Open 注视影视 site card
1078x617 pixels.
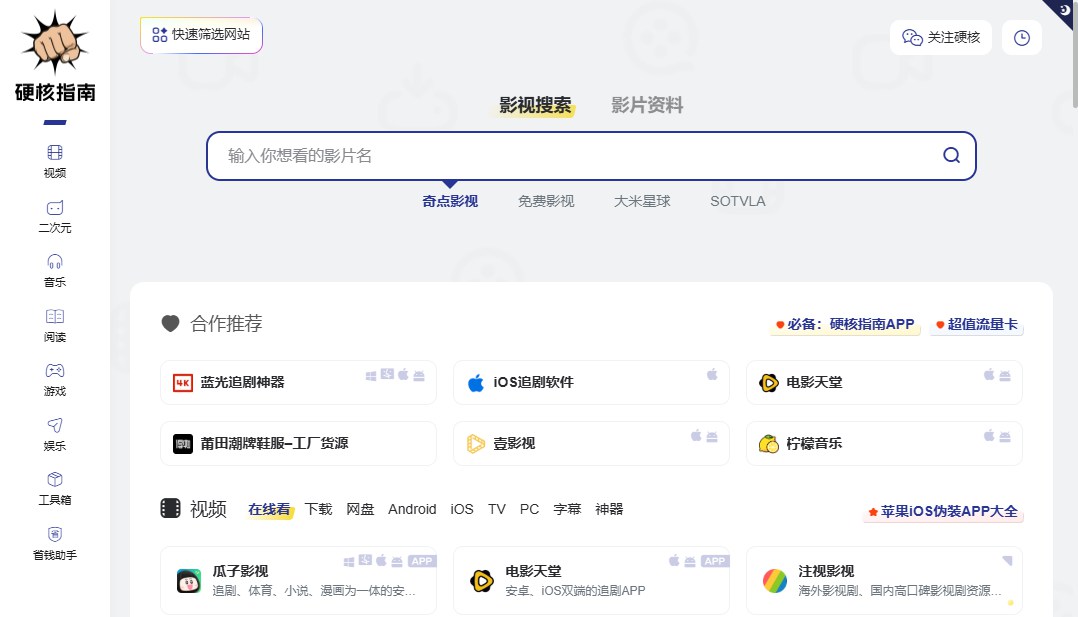(884, 581)
